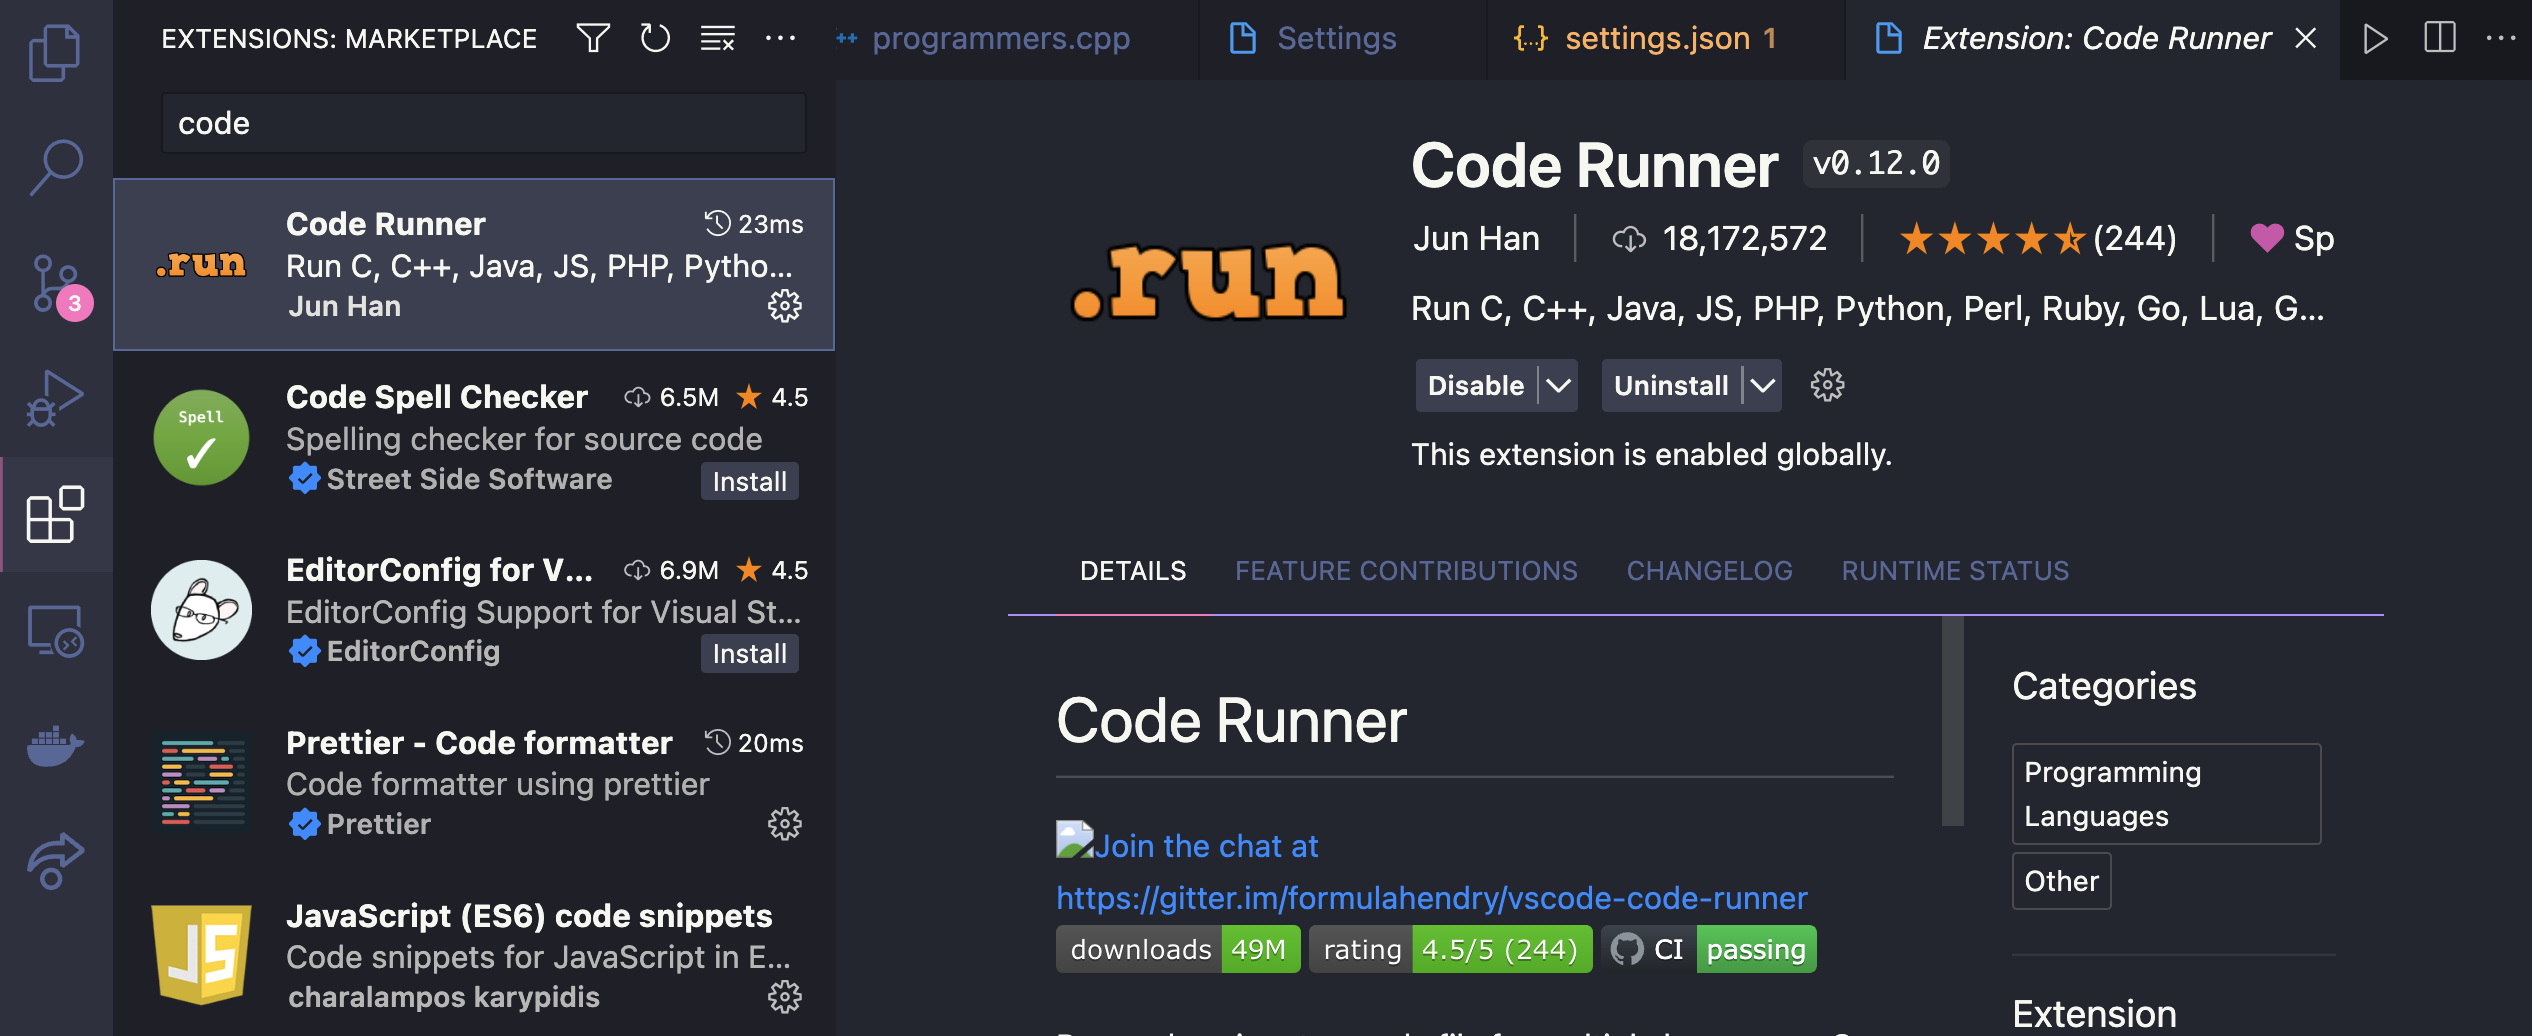Select EditorConfig for V... list title

pyautogui.click(x=439, y=570)
